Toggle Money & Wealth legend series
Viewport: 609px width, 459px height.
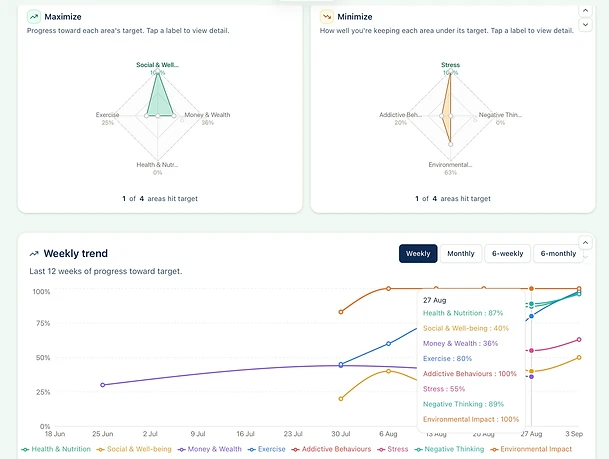[210, 449]
